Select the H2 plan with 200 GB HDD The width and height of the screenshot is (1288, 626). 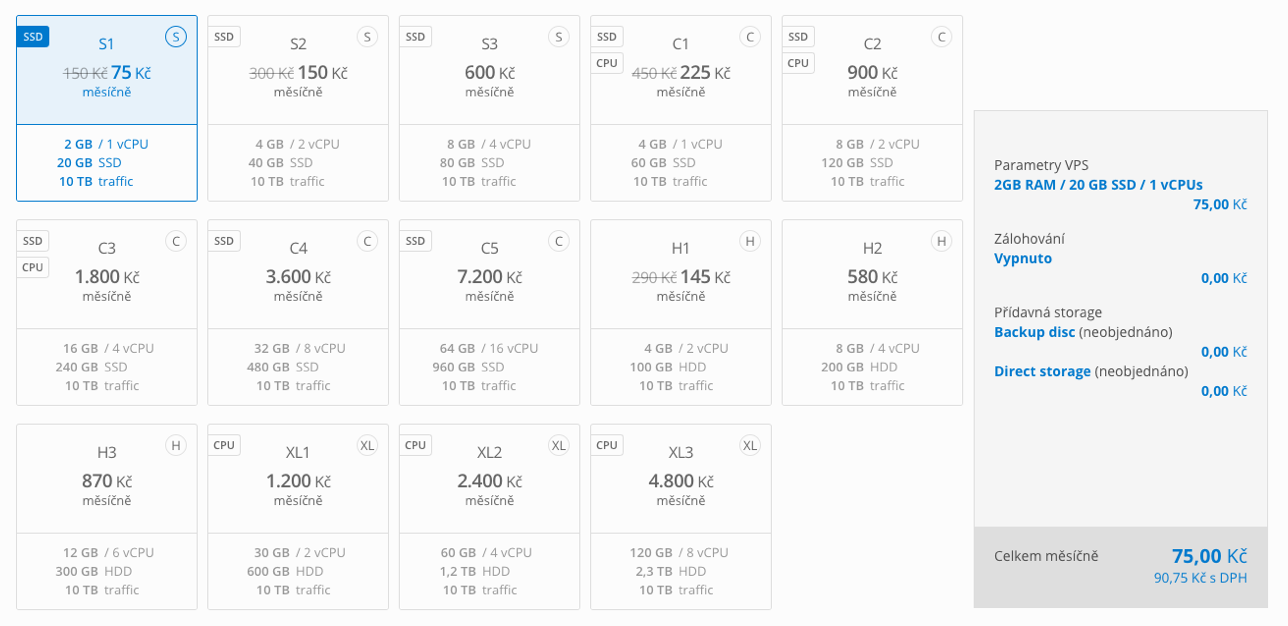pos(872,312)
